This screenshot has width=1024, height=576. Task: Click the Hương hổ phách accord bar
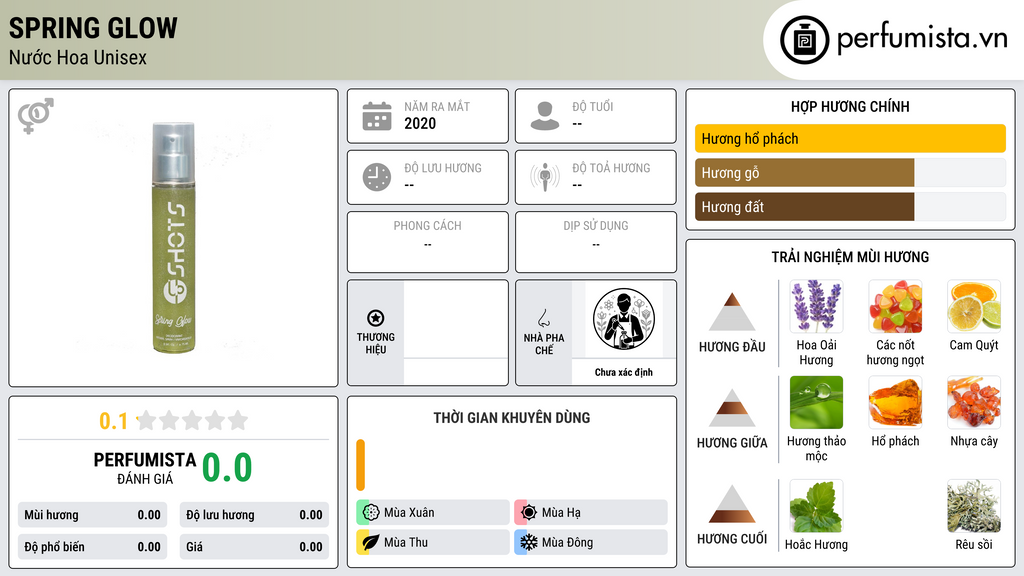pyautogui.click(x=850, y=138)
